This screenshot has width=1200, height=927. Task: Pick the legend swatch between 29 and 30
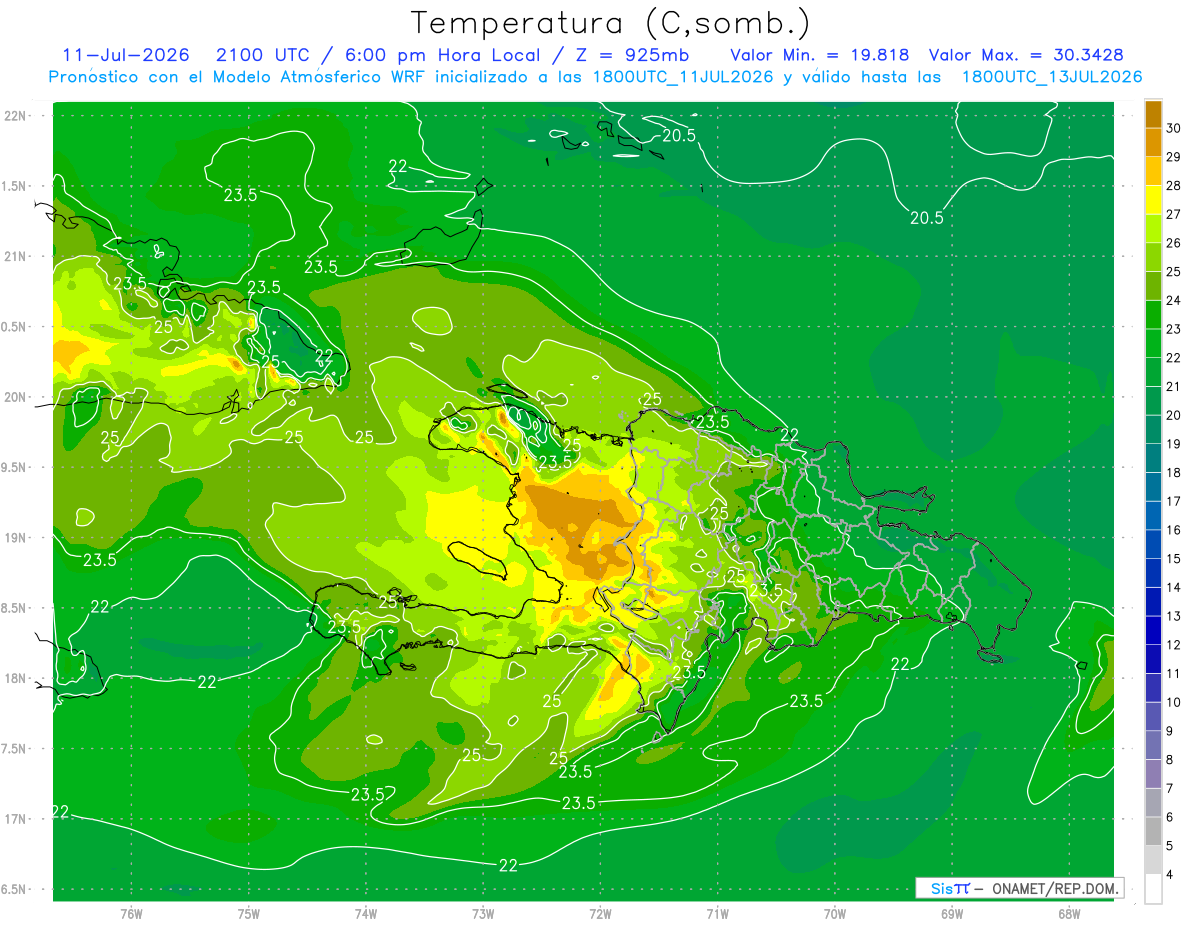[x=1153, y=142]
